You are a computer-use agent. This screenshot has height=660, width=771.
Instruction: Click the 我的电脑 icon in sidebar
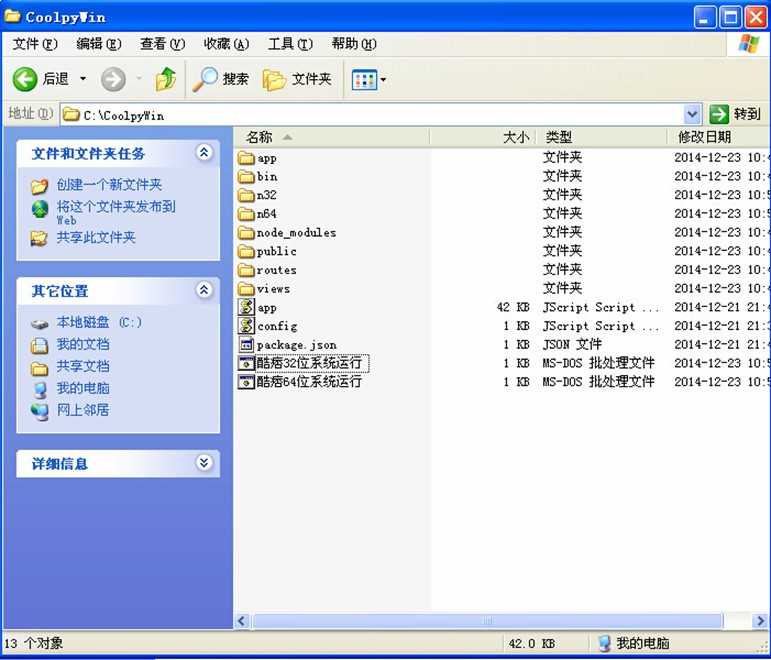[40, 390]
